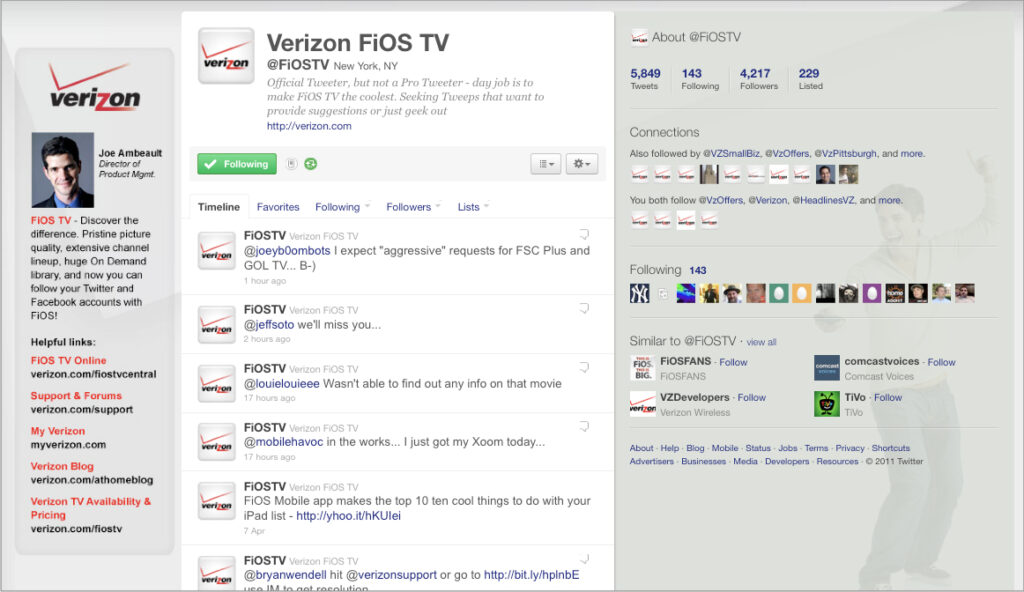Click the 5,849 Tweets count
1024x592 pixels.
pos(645,78)
